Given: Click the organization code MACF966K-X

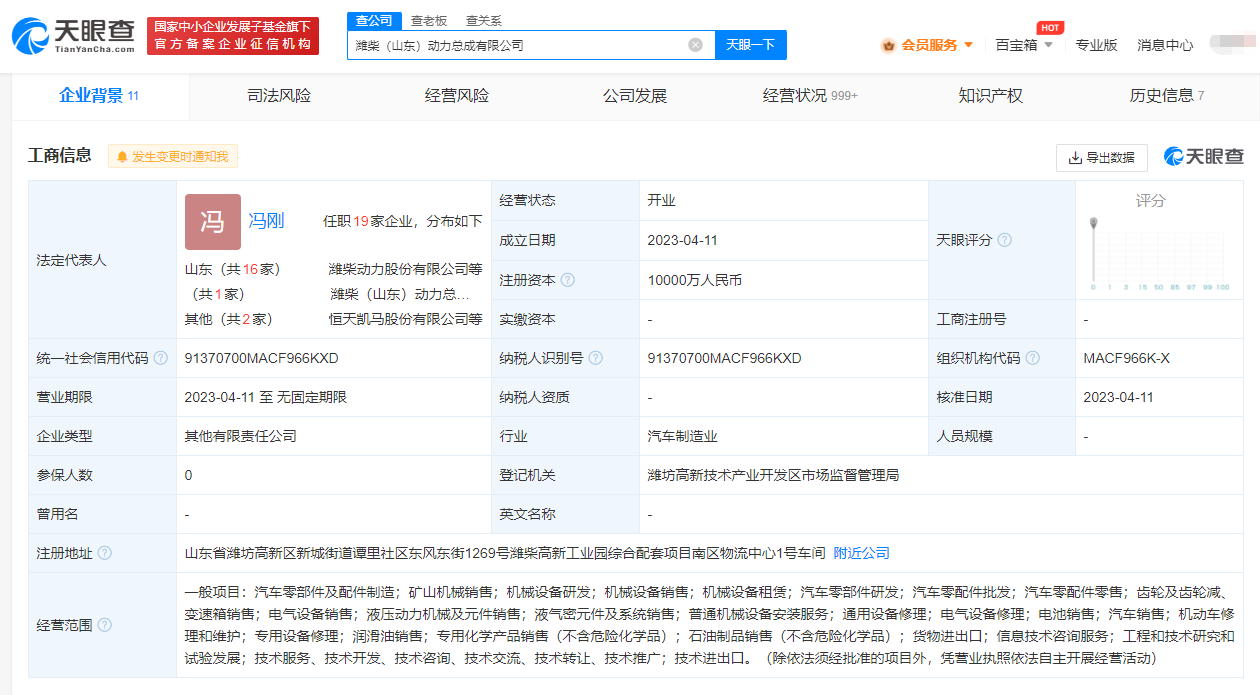Looking at the screenshot, I should (1126, 358).
